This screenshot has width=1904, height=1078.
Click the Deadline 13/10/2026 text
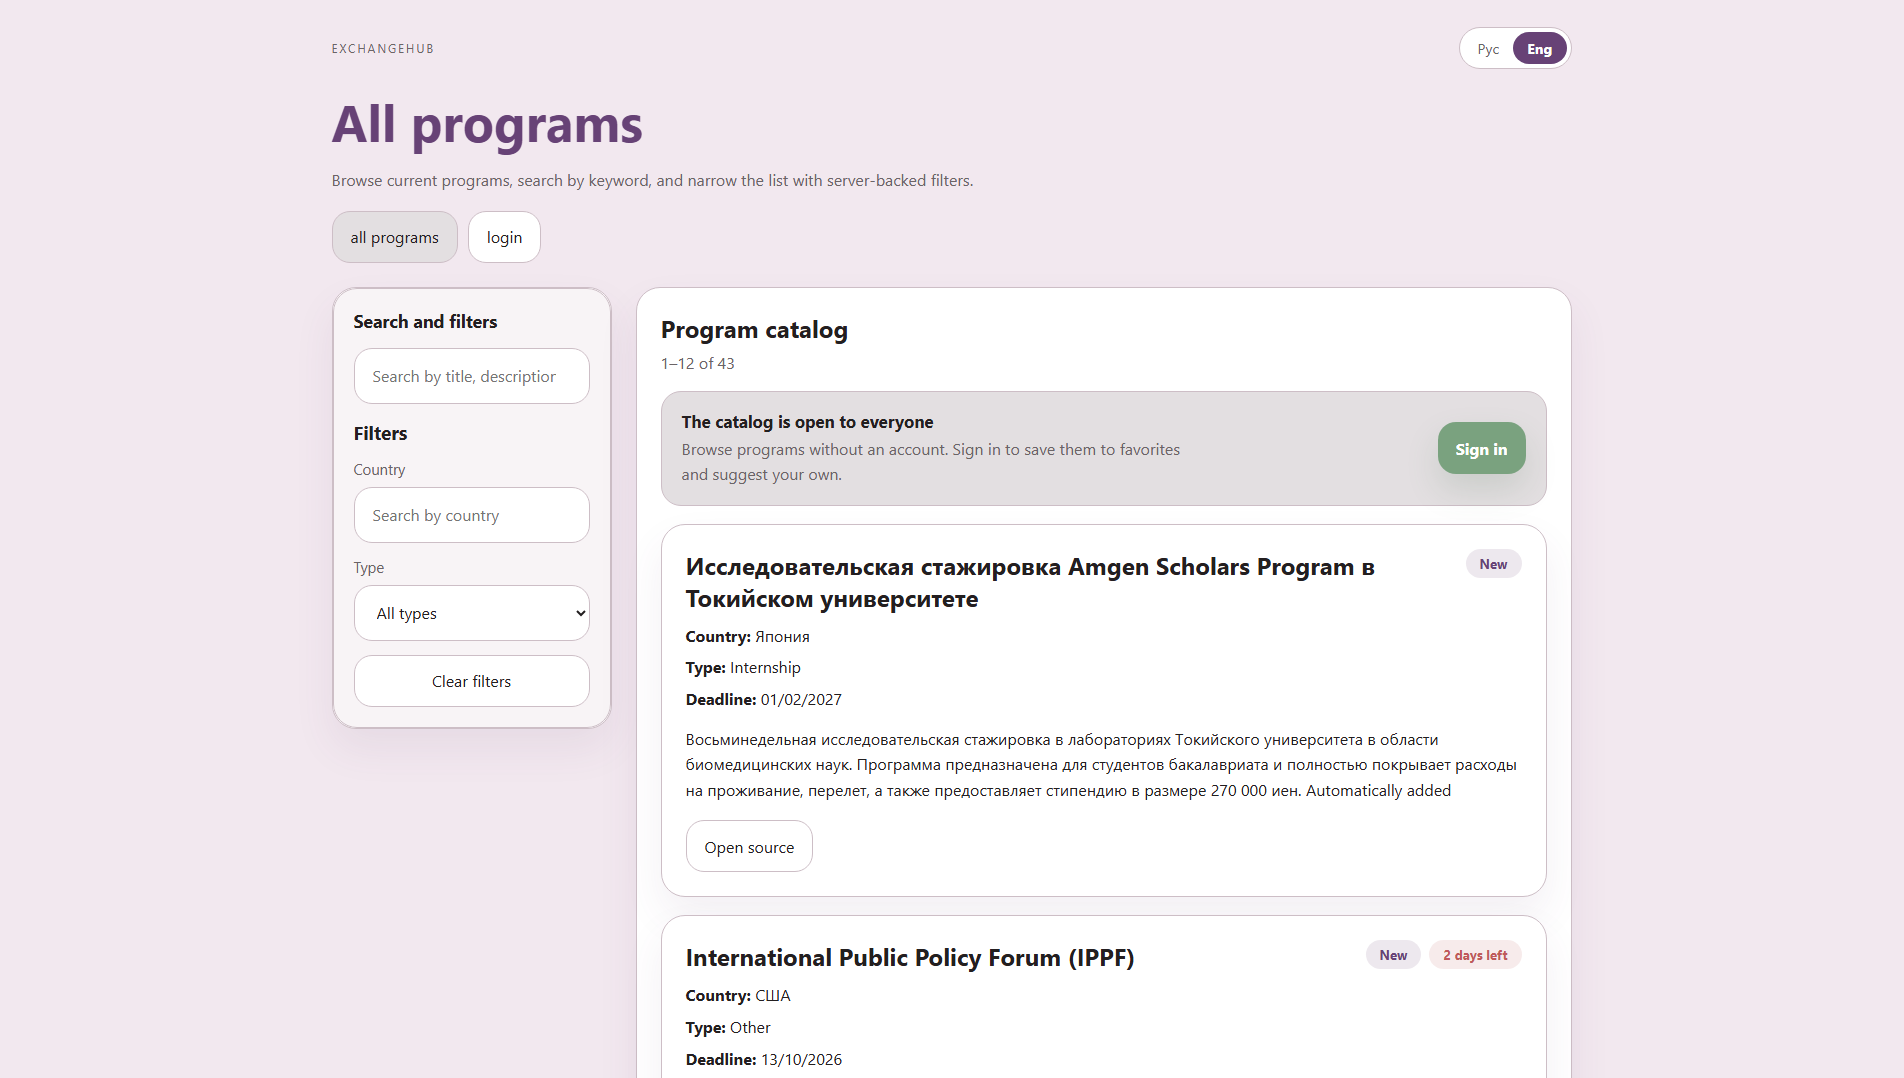764,1059
